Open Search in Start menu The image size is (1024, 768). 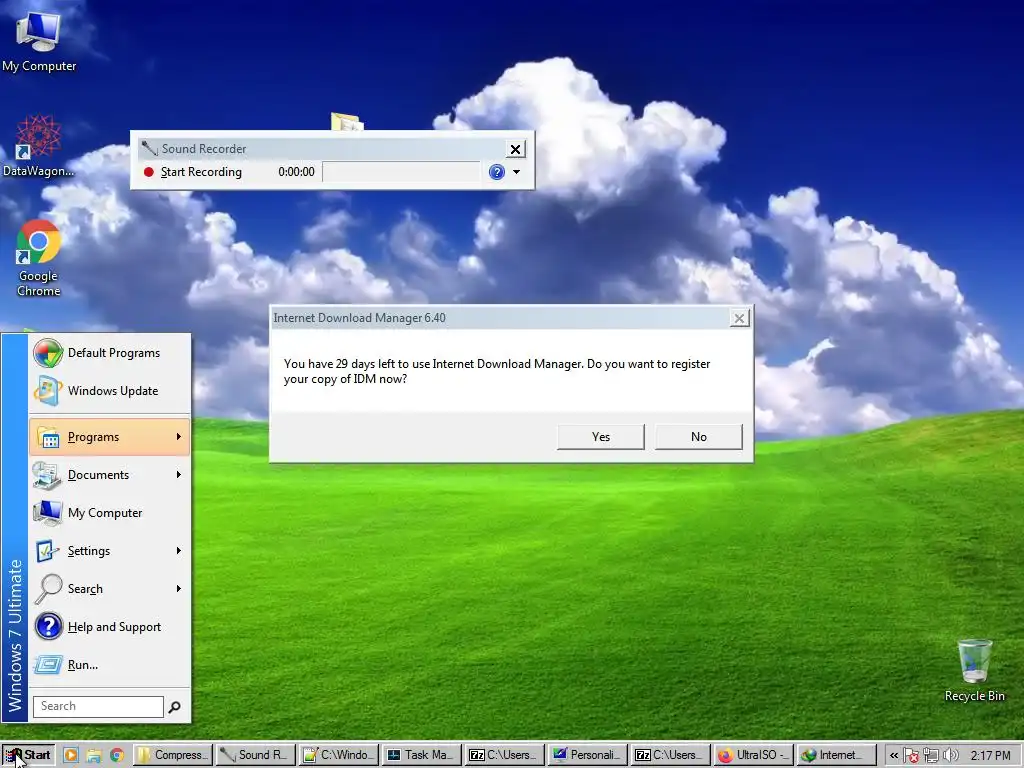pyautogui.click(x=110, y=588)
